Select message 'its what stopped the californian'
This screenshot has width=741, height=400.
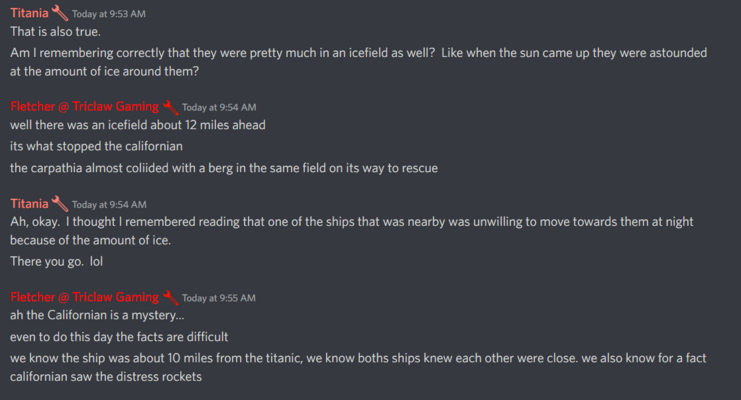(x=96, y=146)
